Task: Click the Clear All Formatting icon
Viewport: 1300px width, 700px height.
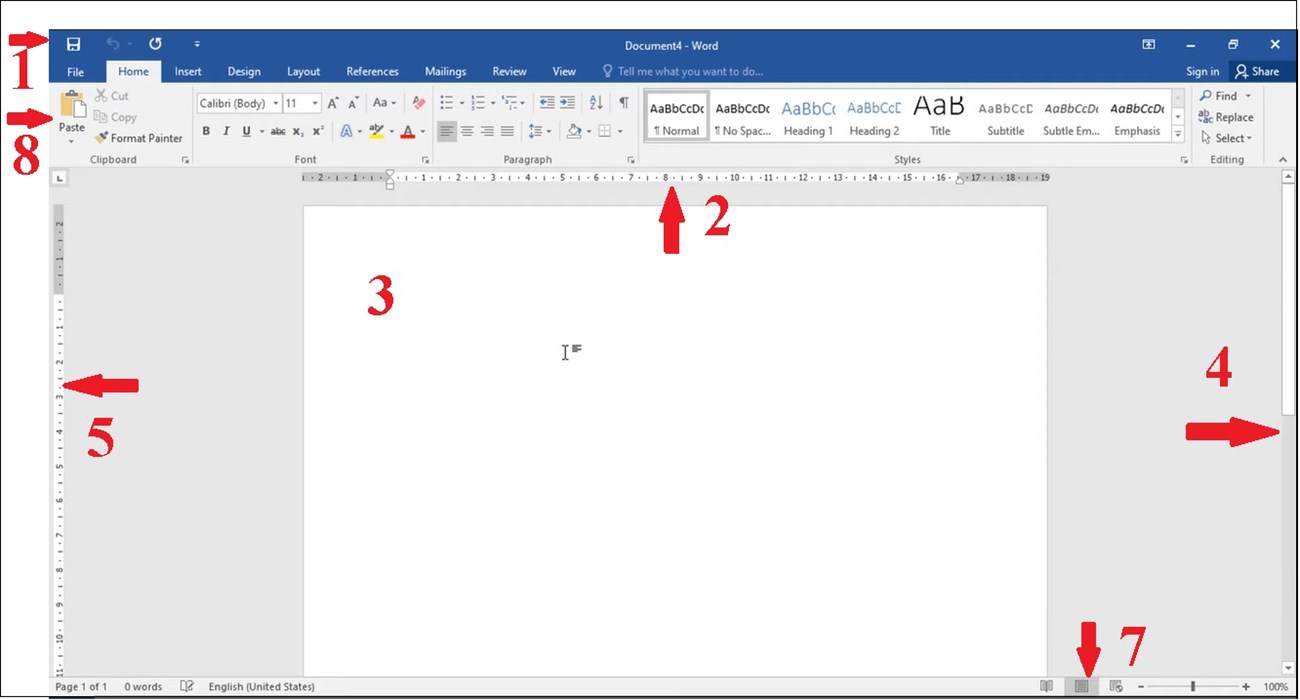Action: pos(419,103)
